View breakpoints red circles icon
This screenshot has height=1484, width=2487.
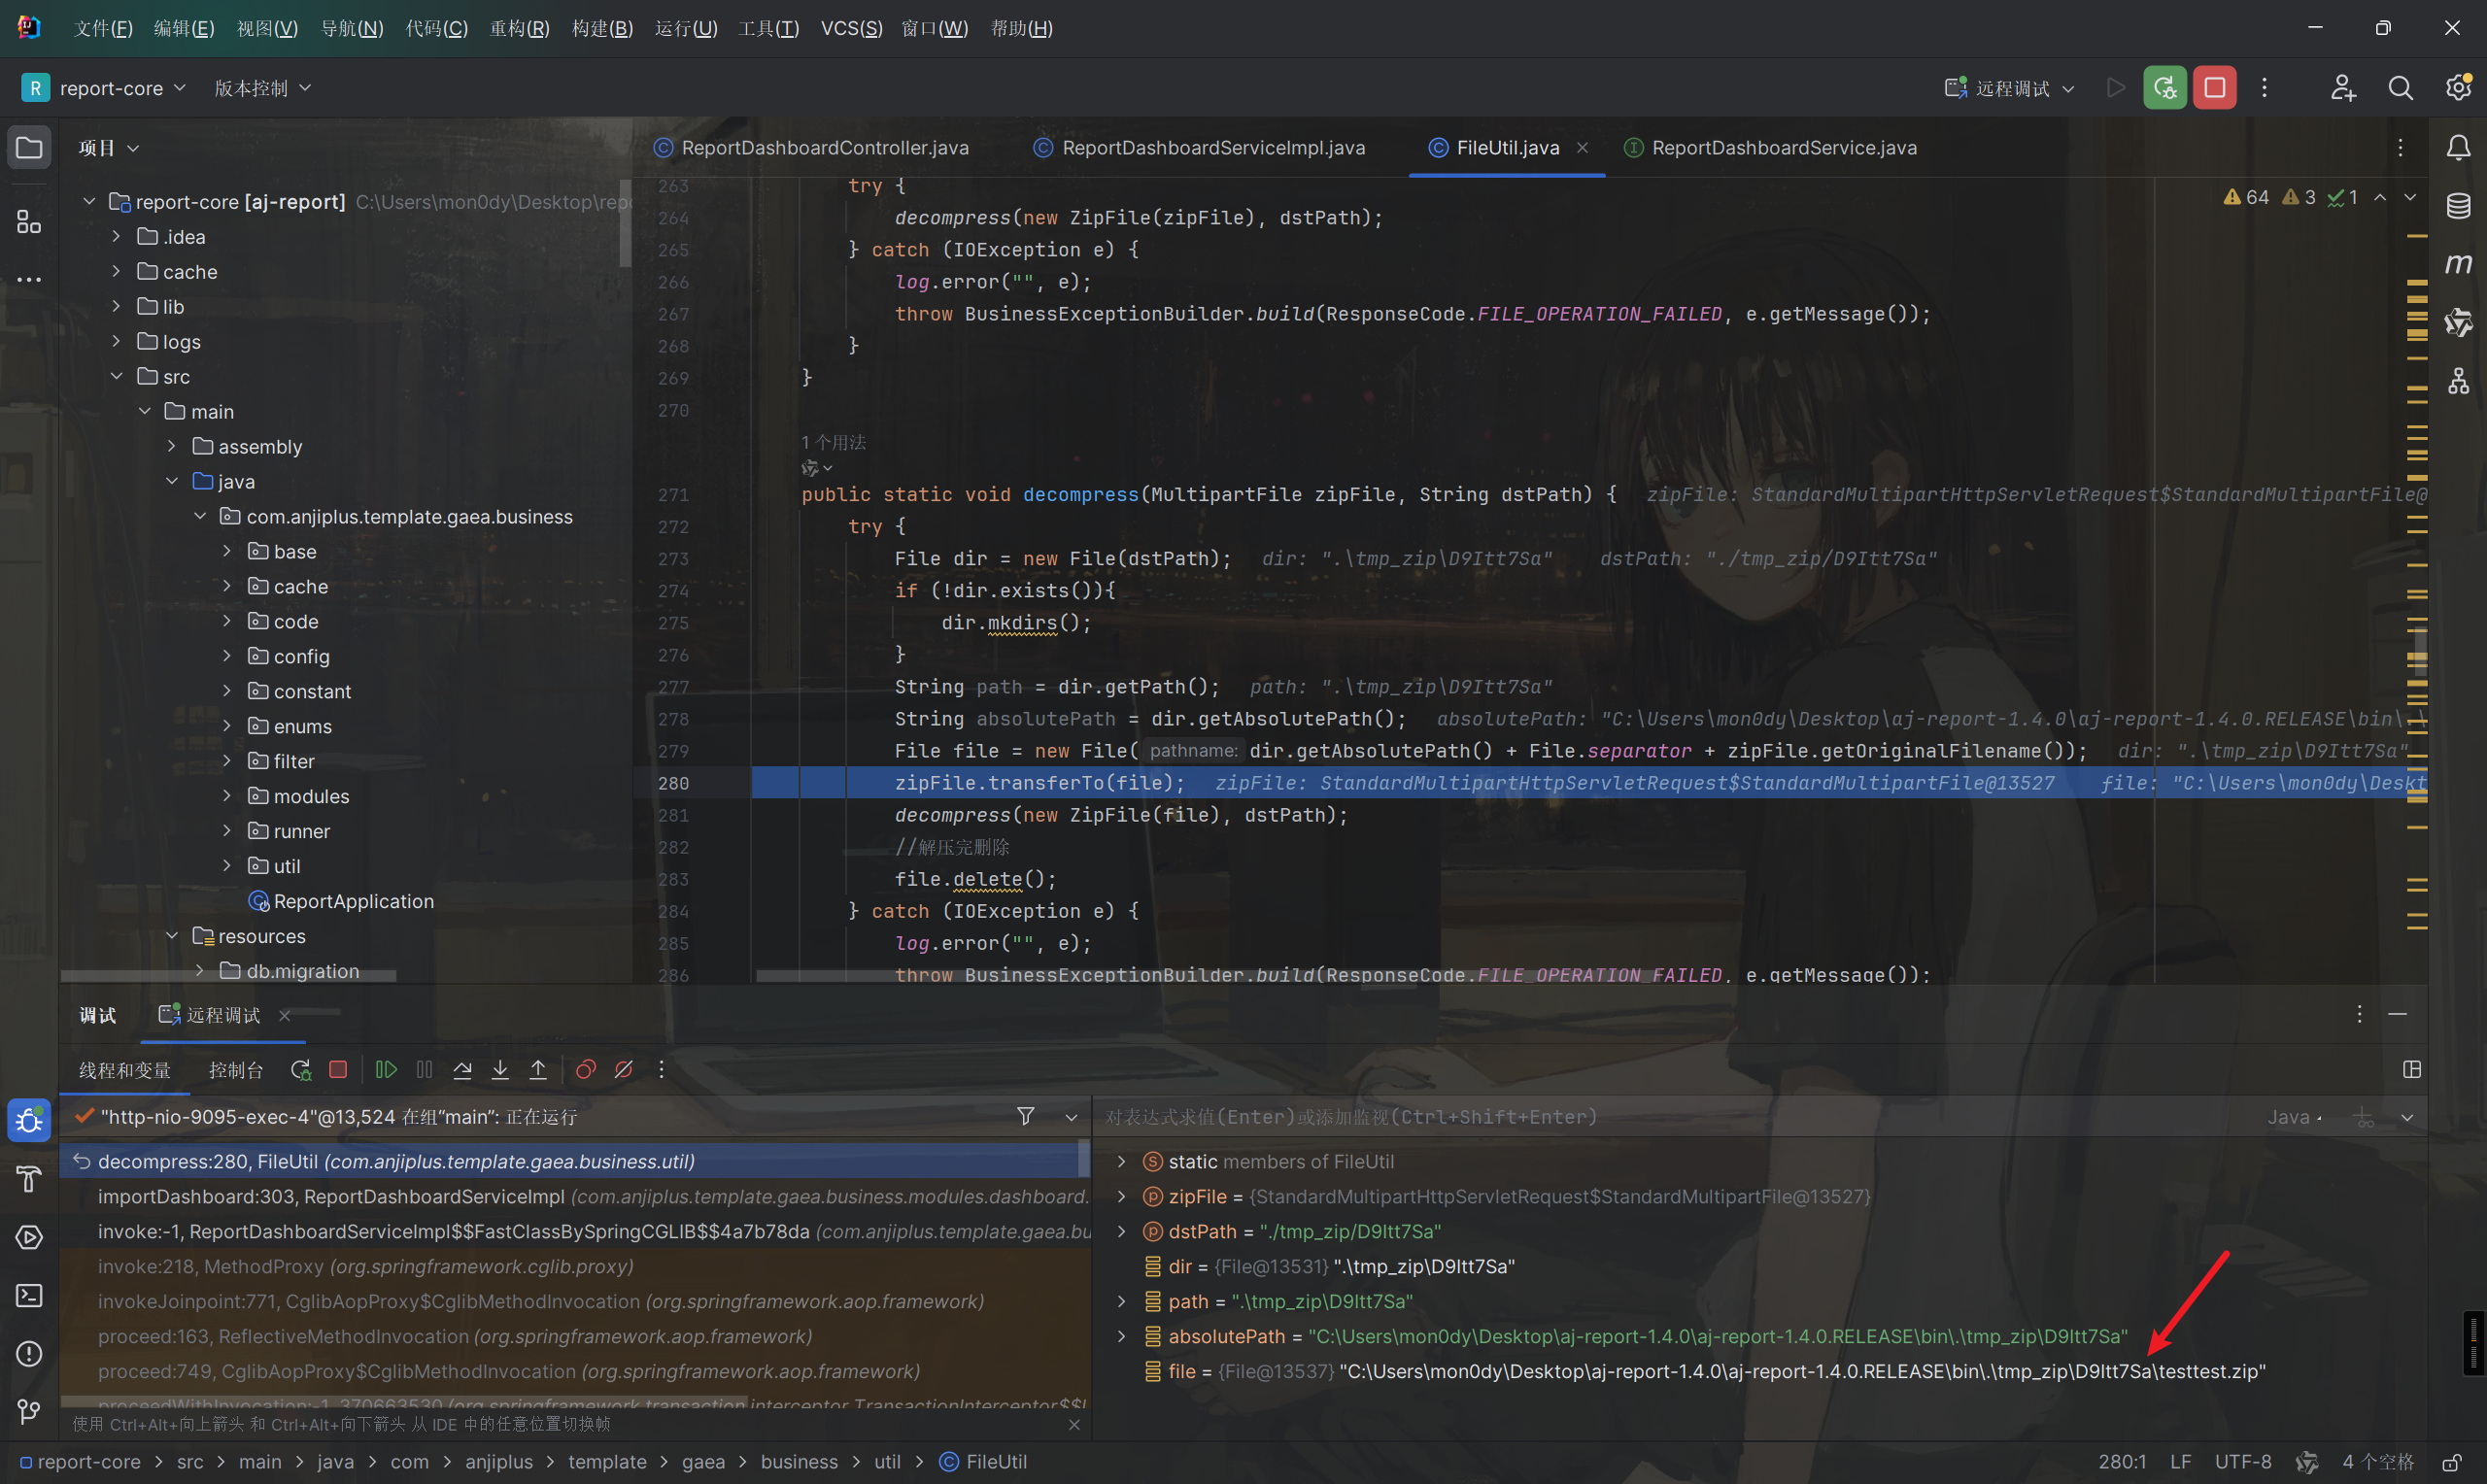click(586, 1070)
